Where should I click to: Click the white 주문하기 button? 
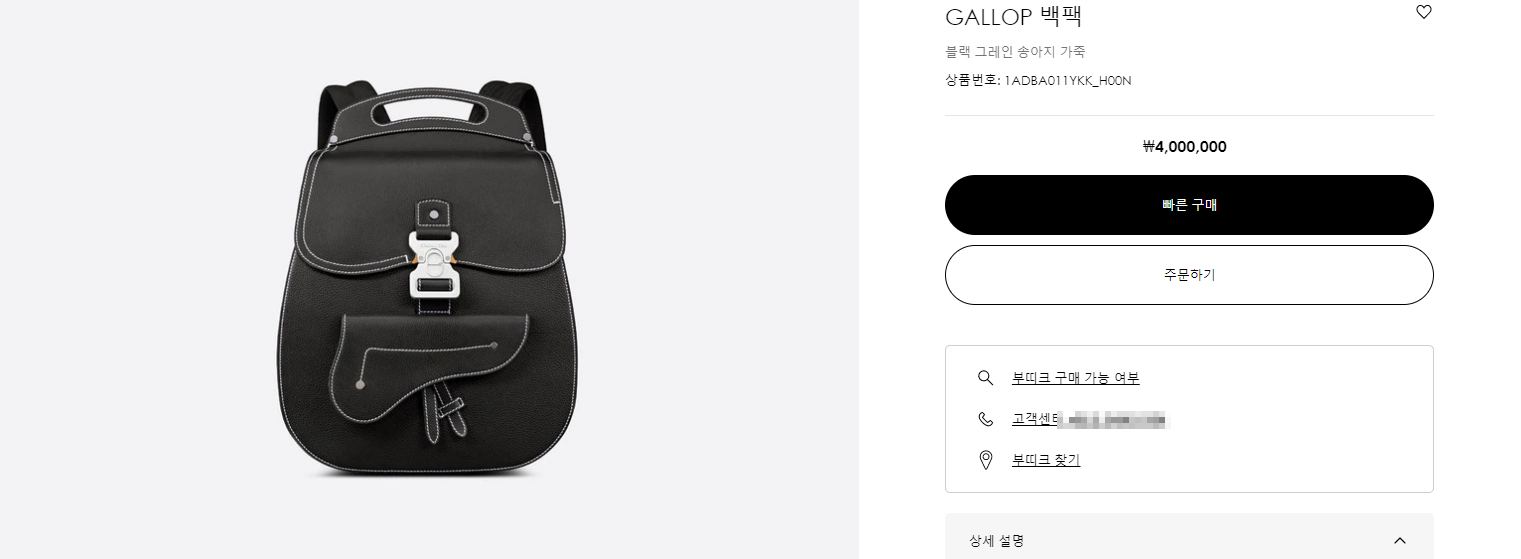(x=1189, y=275)
